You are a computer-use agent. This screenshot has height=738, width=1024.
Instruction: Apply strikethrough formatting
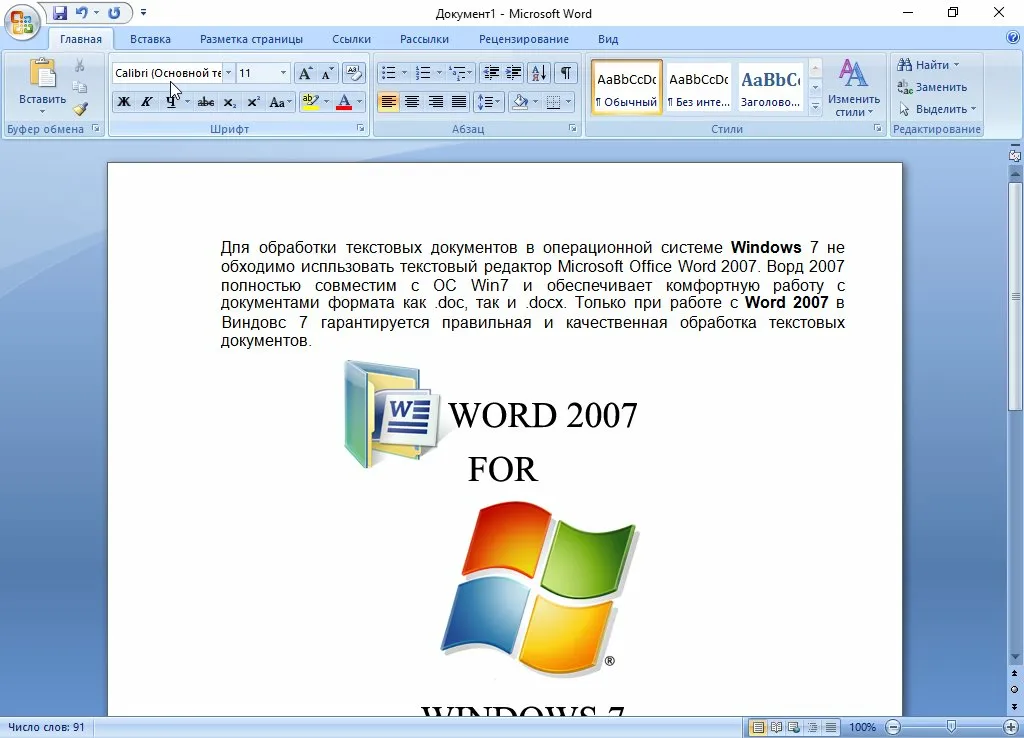[x=206, y=102]
